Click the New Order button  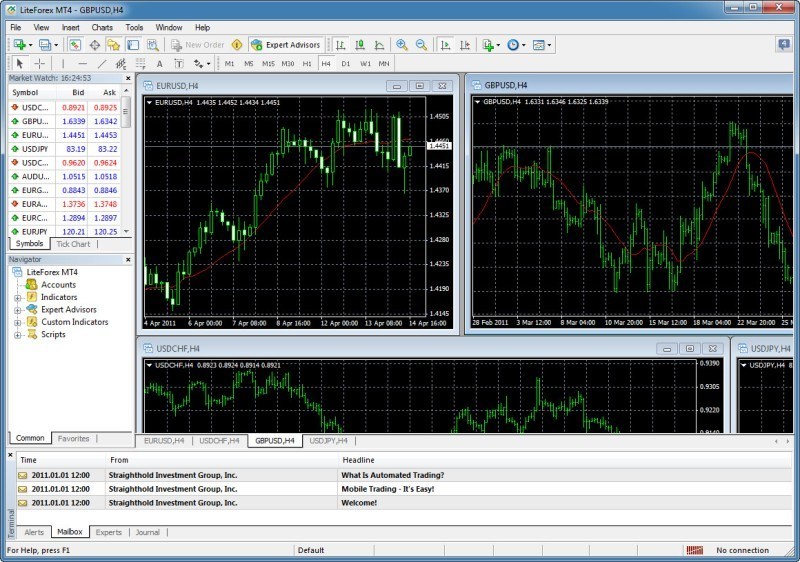click(x=198, y=45)
